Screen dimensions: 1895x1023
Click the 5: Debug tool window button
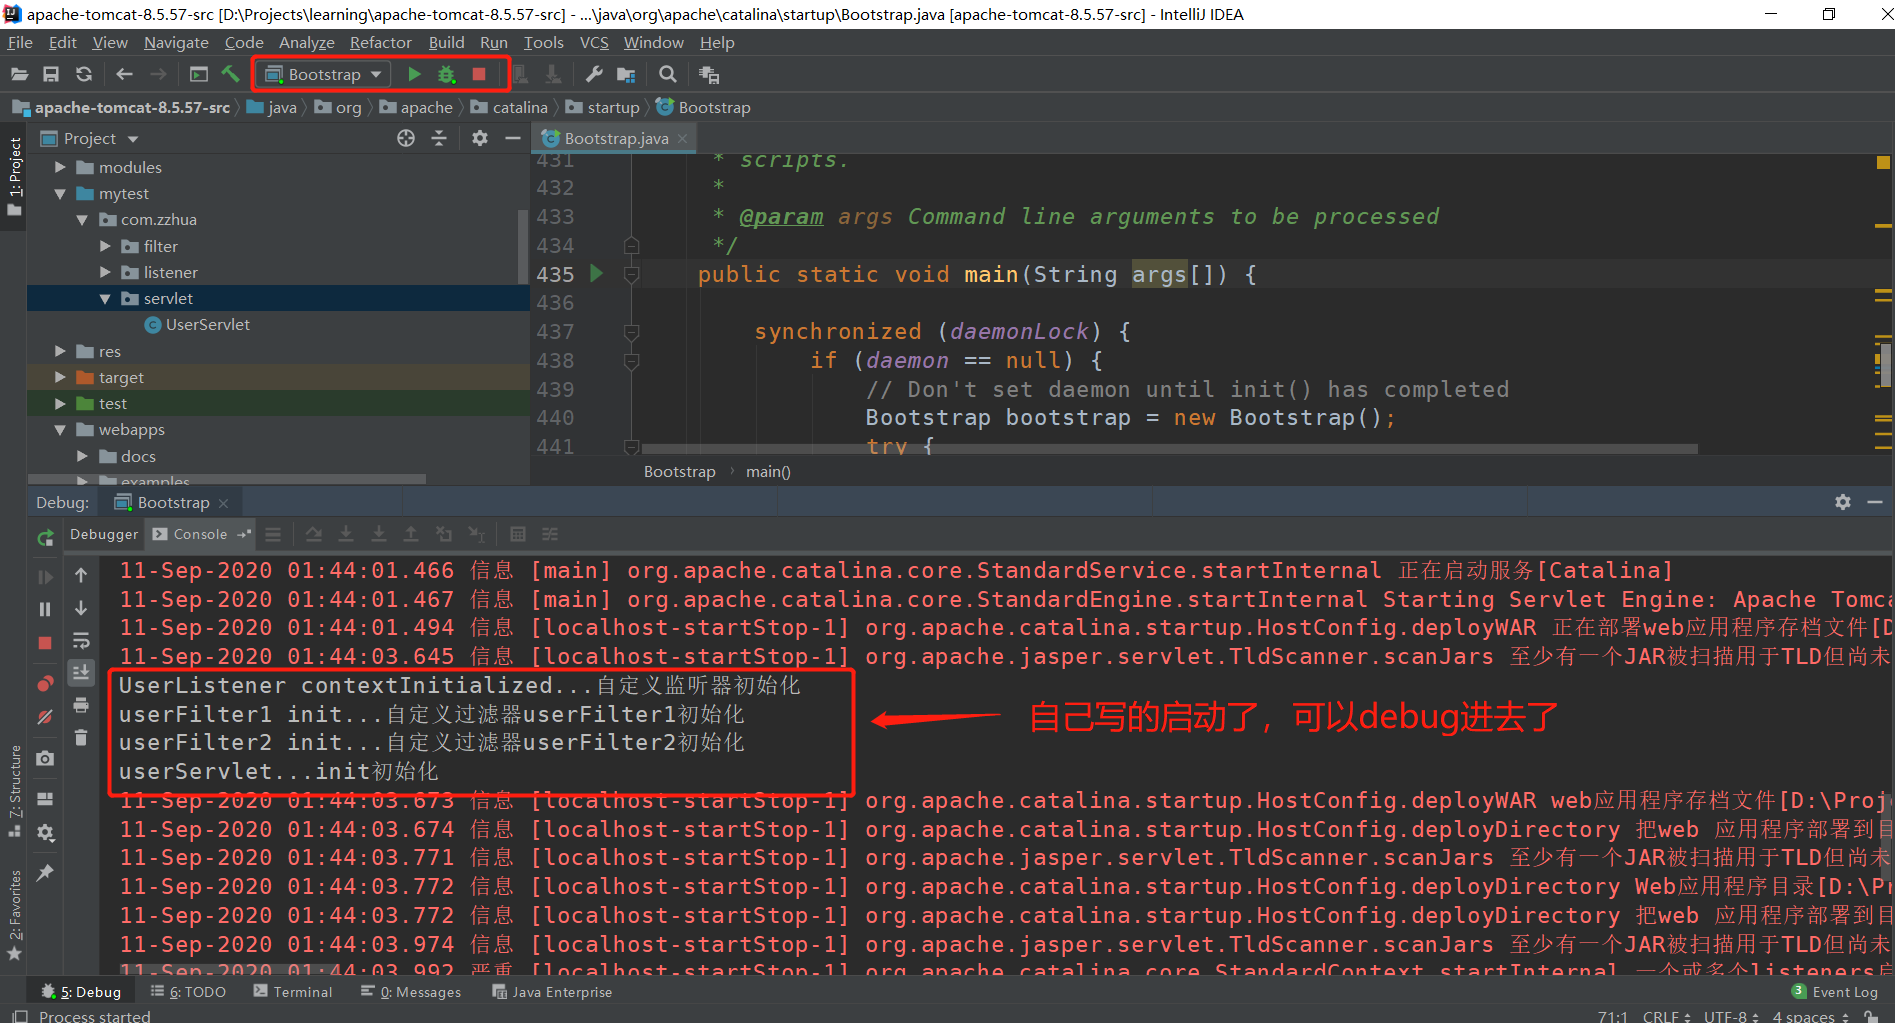(81, 992)
